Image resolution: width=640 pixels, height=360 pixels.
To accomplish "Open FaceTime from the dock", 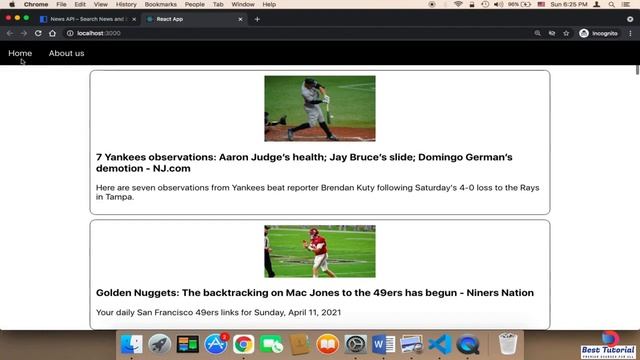I will 271,344.
